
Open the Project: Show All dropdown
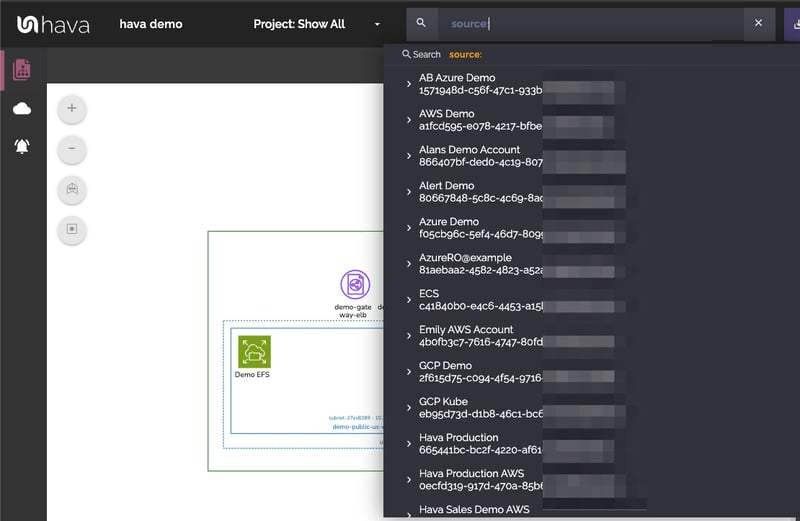[316, 24]
